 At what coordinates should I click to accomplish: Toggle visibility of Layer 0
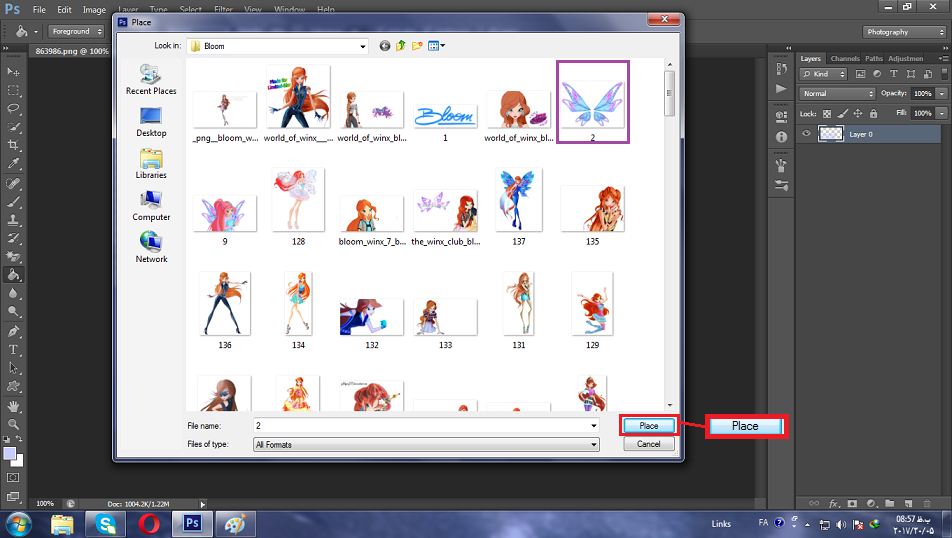tap(806, 134)
